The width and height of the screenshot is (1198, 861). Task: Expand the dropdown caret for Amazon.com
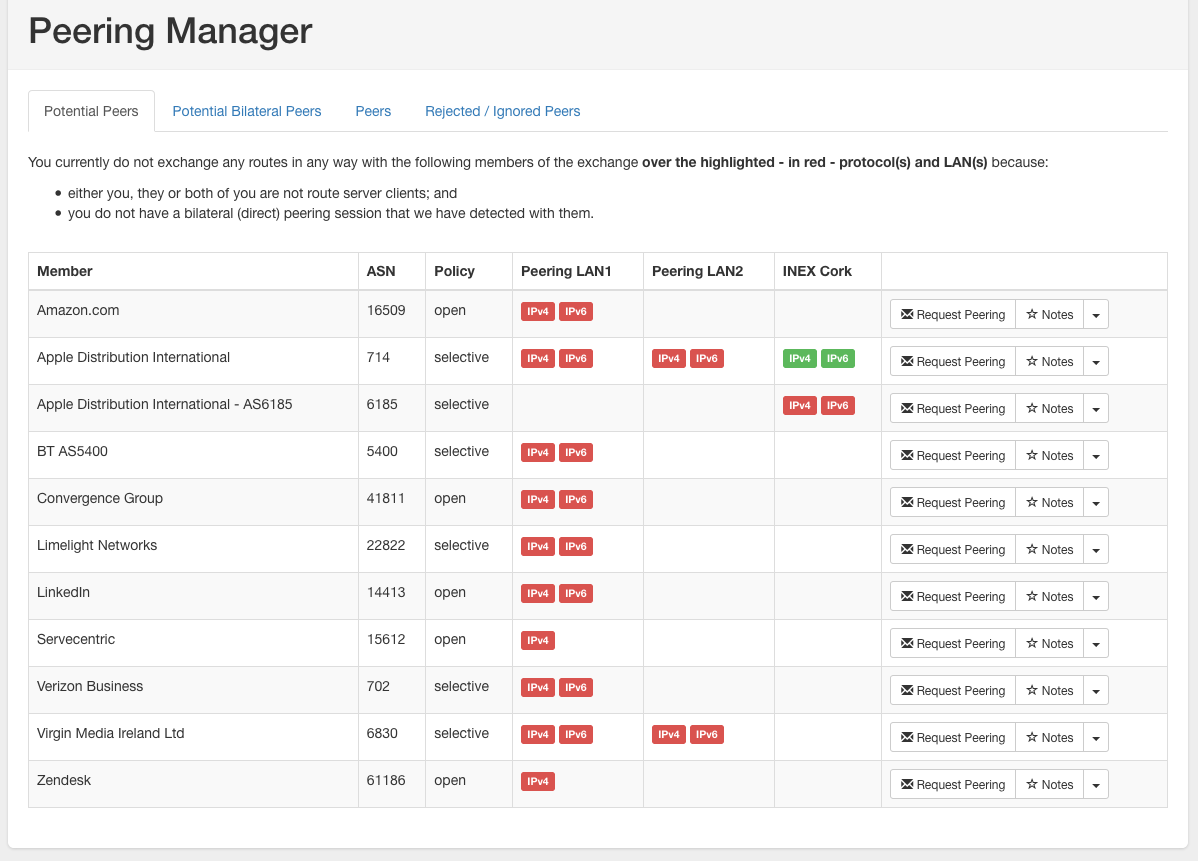[x=1096, y=315]
